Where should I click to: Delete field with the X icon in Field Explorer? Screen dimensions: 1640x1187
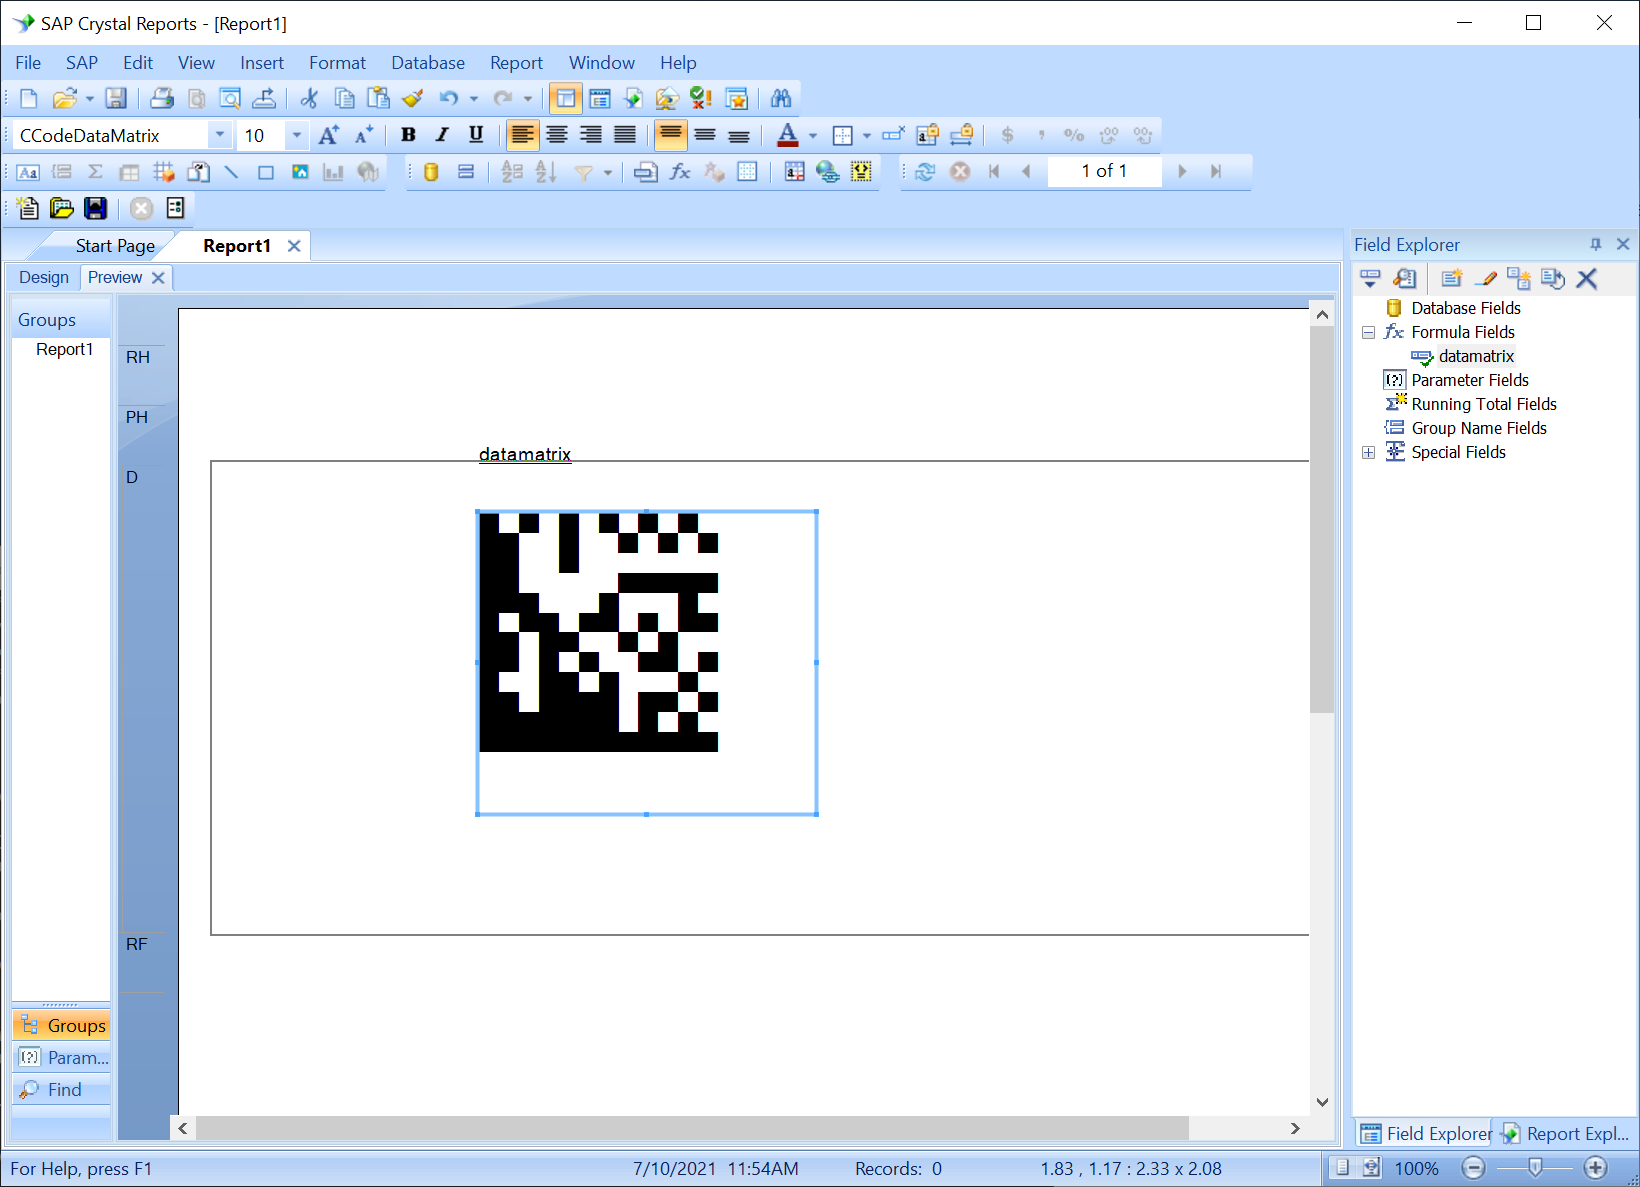click(1587, 279)
